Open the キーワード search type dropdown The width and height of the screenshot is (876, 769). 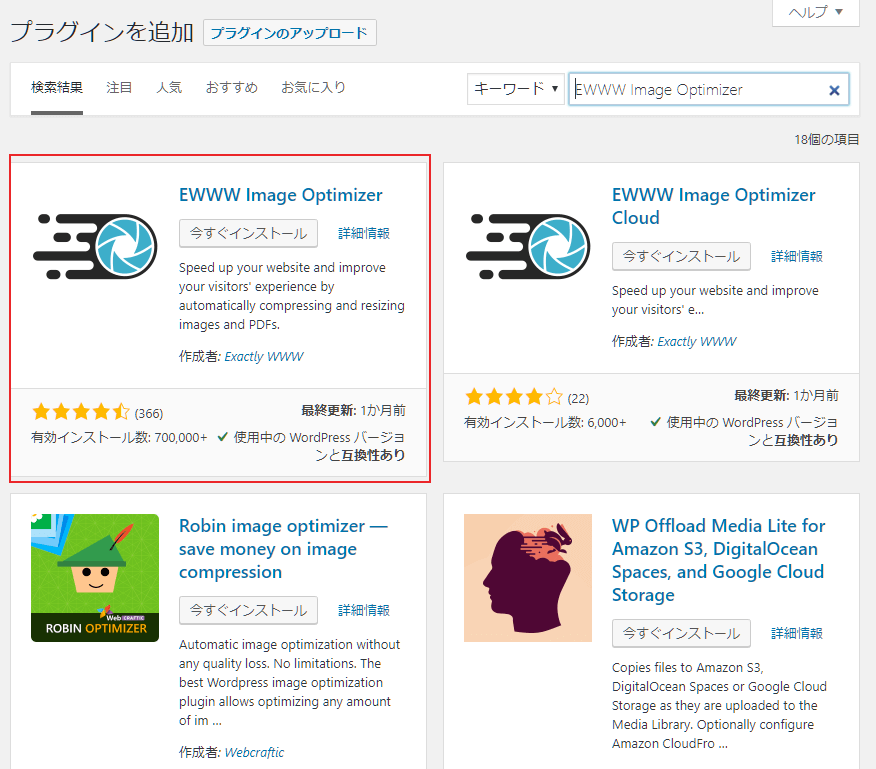coord(515,89)
